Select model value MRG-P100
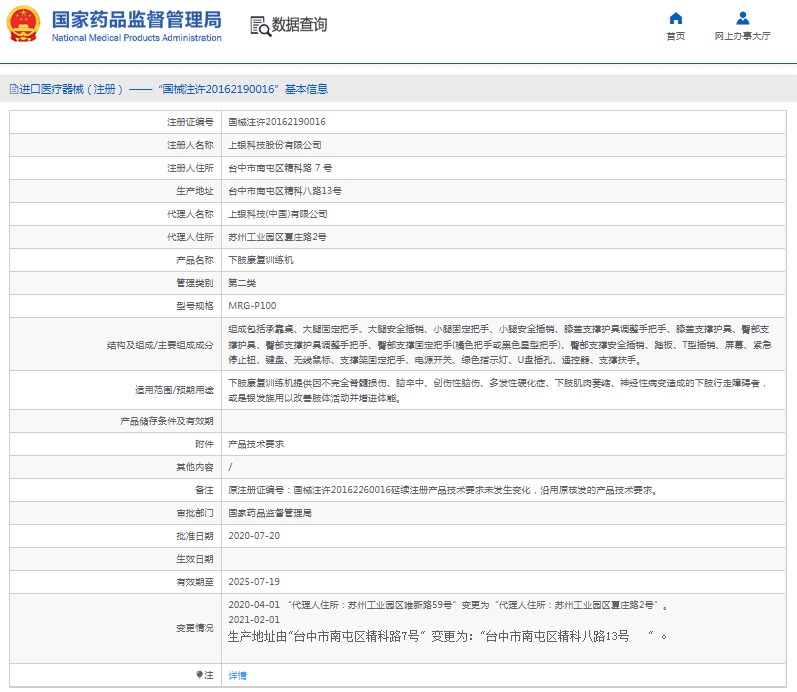The height and width of the screenshot is (692, 797). click(252, 306)
